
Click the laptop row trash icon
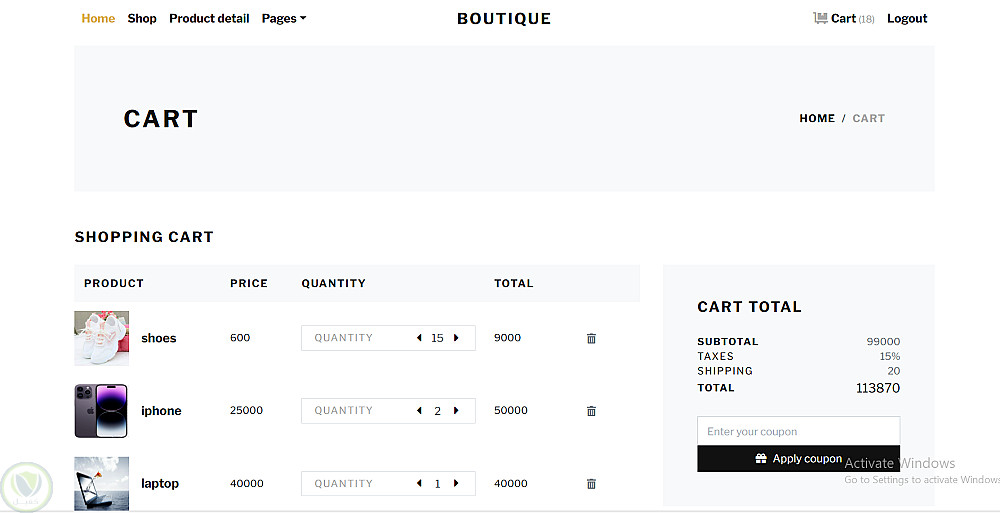[x=591, y=484]
